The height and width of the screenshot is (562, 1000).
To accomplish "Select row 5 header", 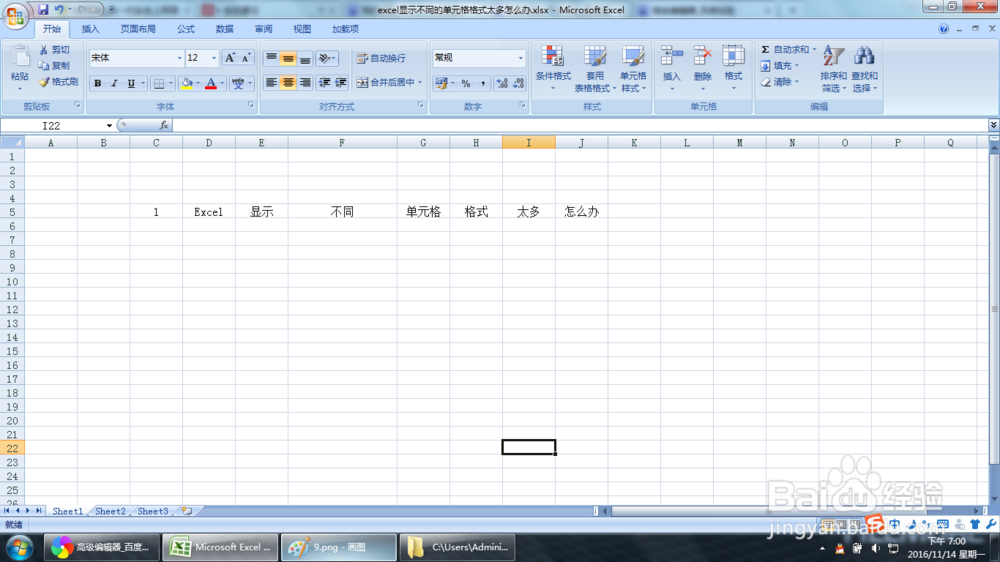I will pos(12,212).
